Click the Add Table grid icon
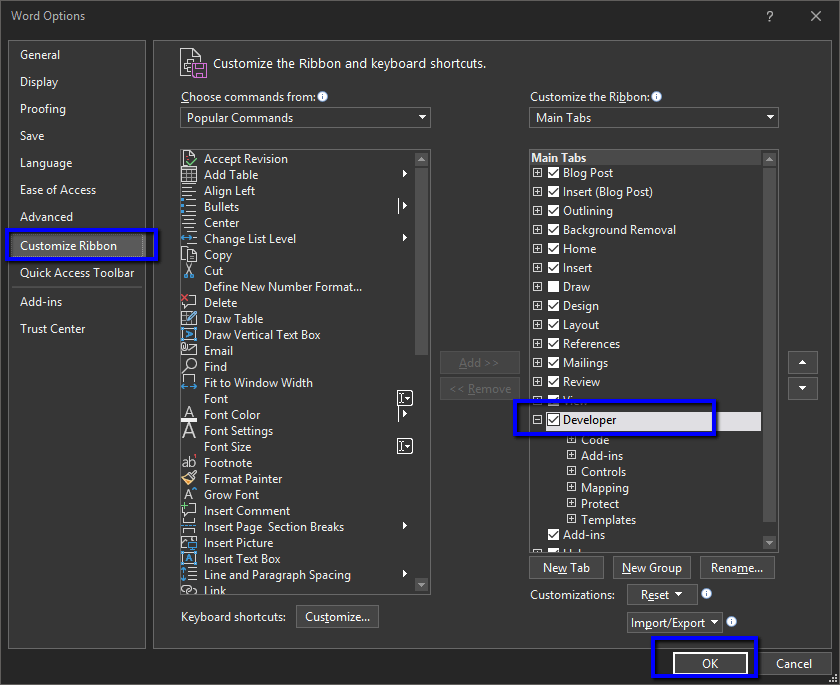Image resolution: width=840 pixels, height=685 pixels. (x=189, y=175)
